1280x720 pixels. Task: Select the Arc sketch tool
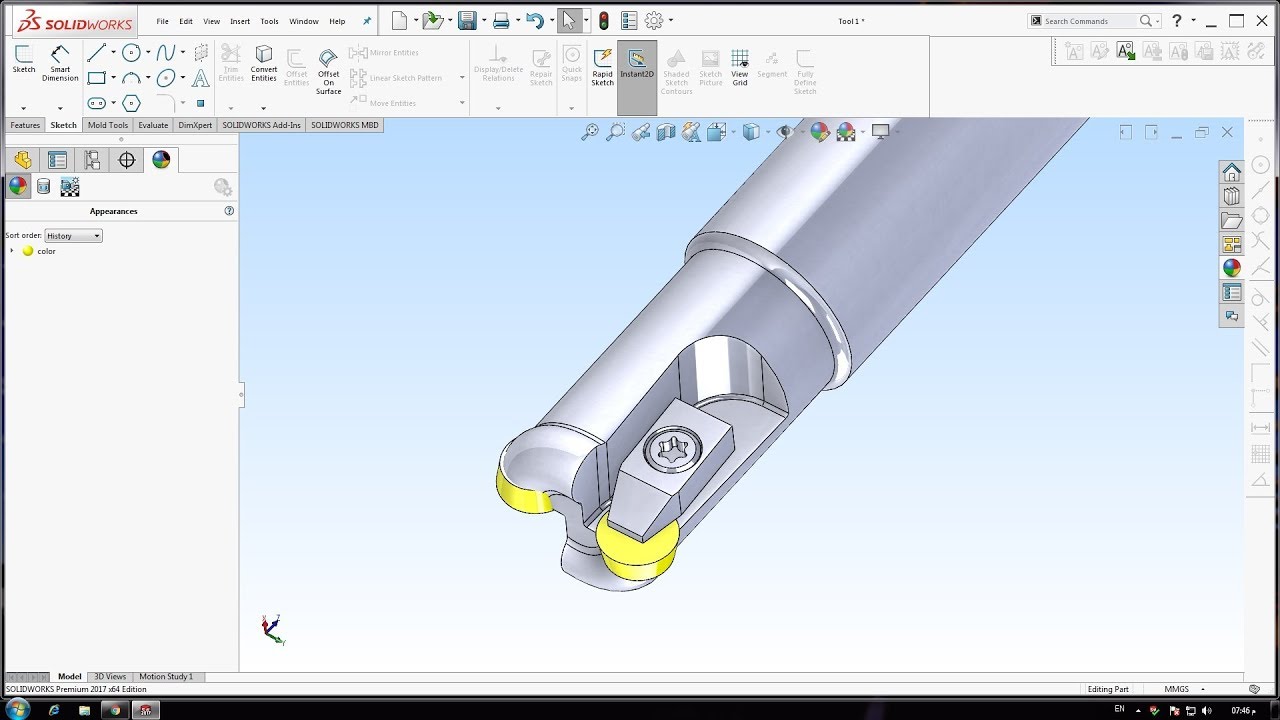pos(131,78)
